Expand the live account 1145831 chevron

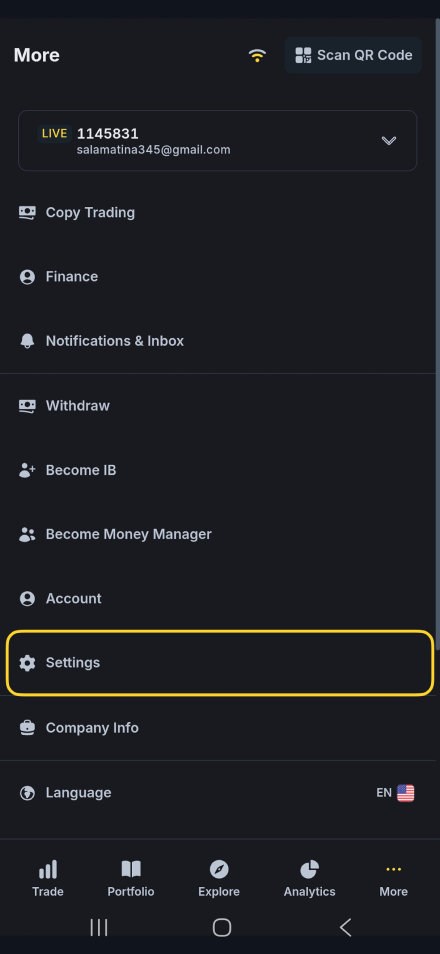point(389,141)
